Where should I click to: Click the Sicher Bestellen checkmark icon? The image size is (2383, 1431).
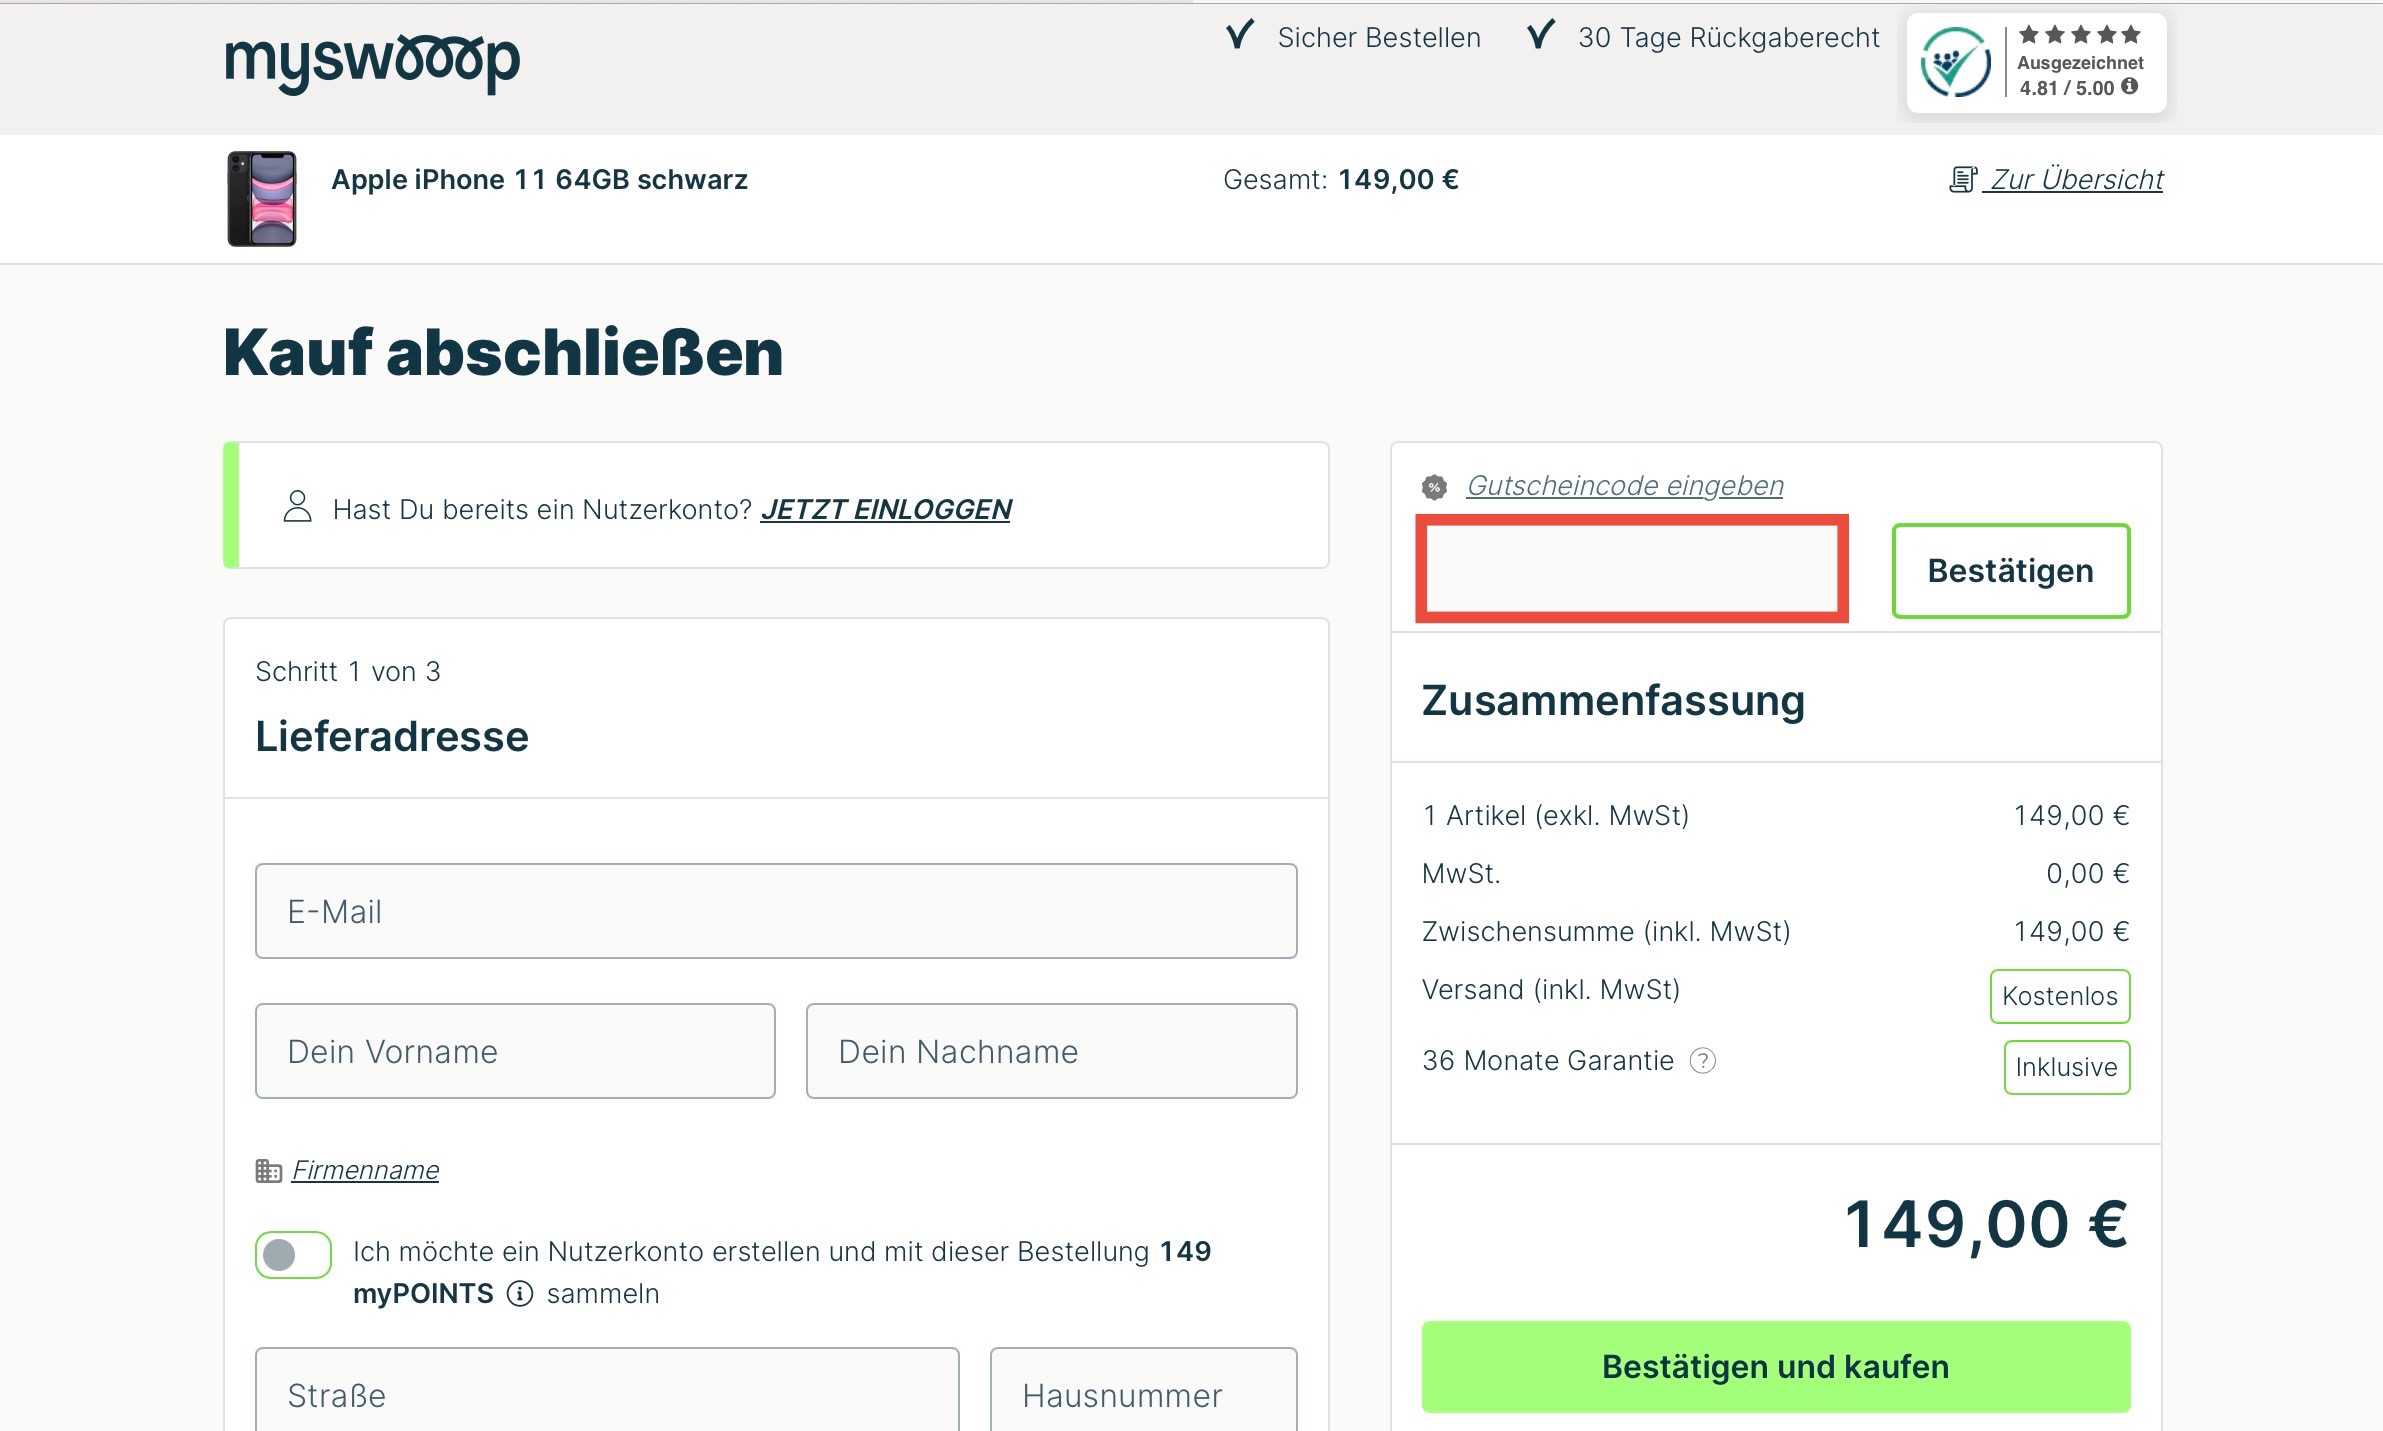1240,36
